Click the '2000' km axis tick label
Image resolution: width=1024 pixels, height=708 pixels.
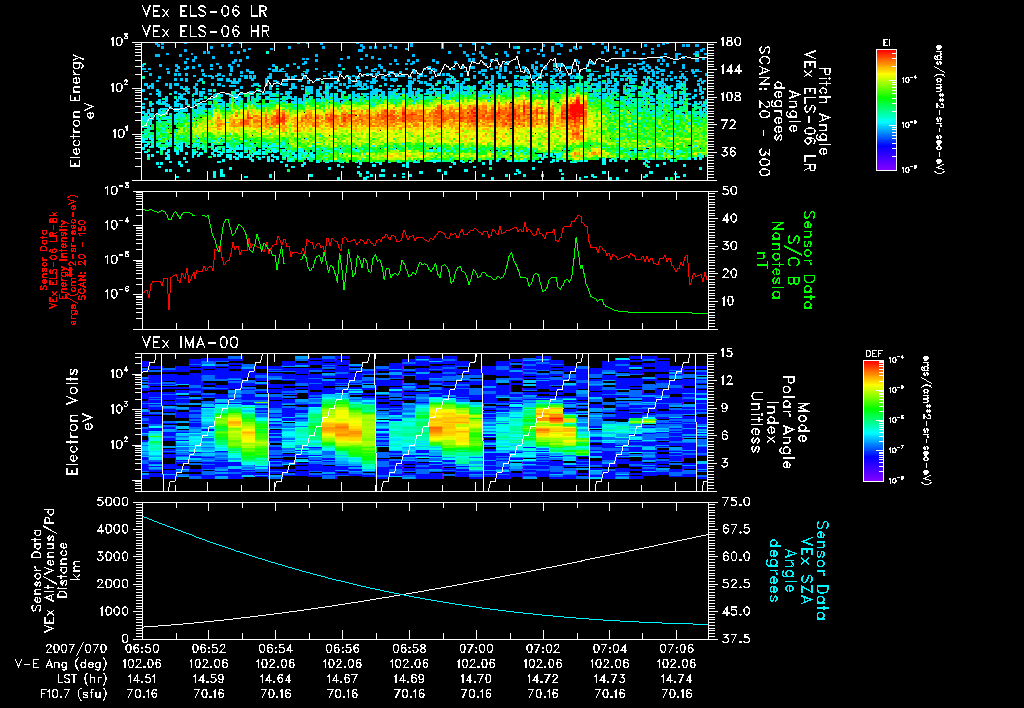coord(113,584)
